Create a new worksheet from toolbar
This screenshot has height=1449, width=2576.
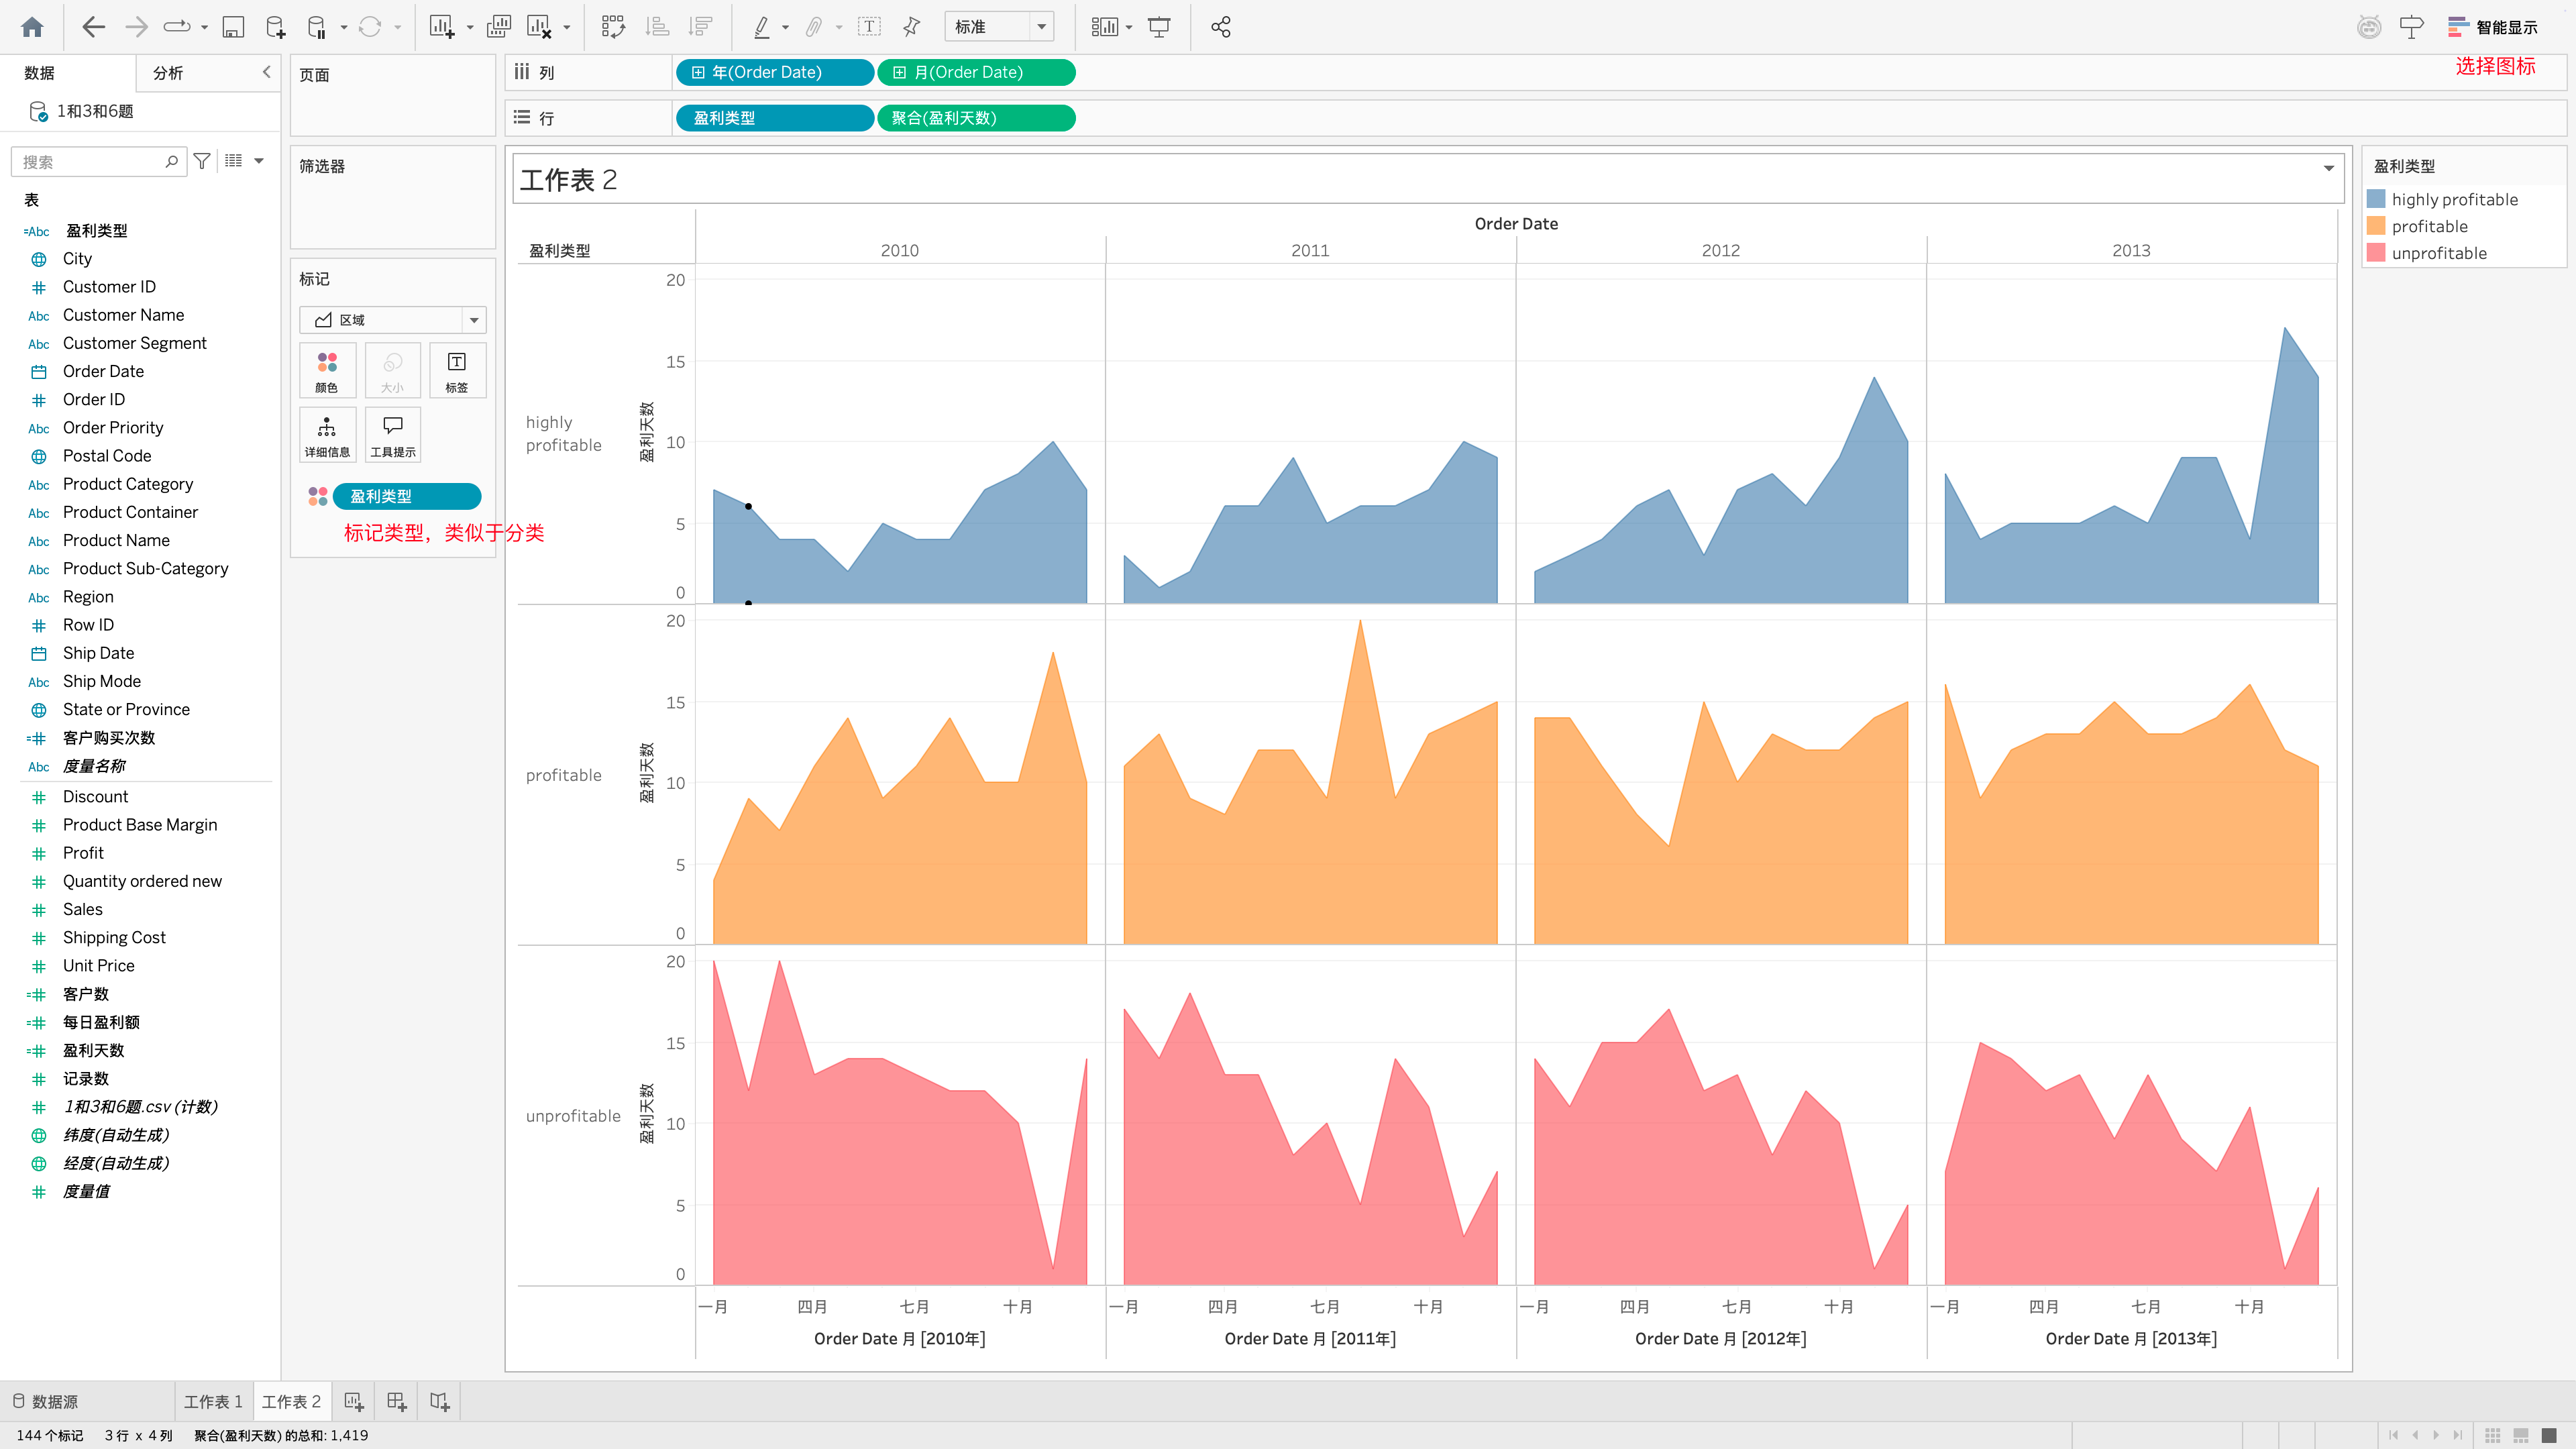tap(442, 27)
